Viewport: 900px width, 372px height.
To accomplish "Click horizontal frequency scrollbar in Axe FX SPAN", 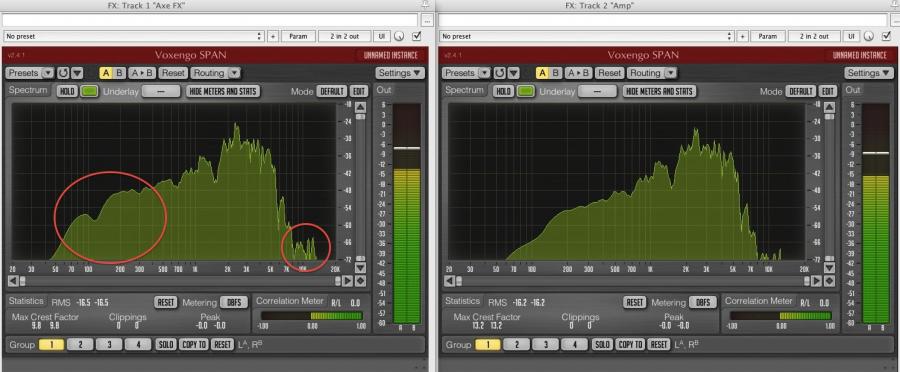I will click(x=180, y=281).
